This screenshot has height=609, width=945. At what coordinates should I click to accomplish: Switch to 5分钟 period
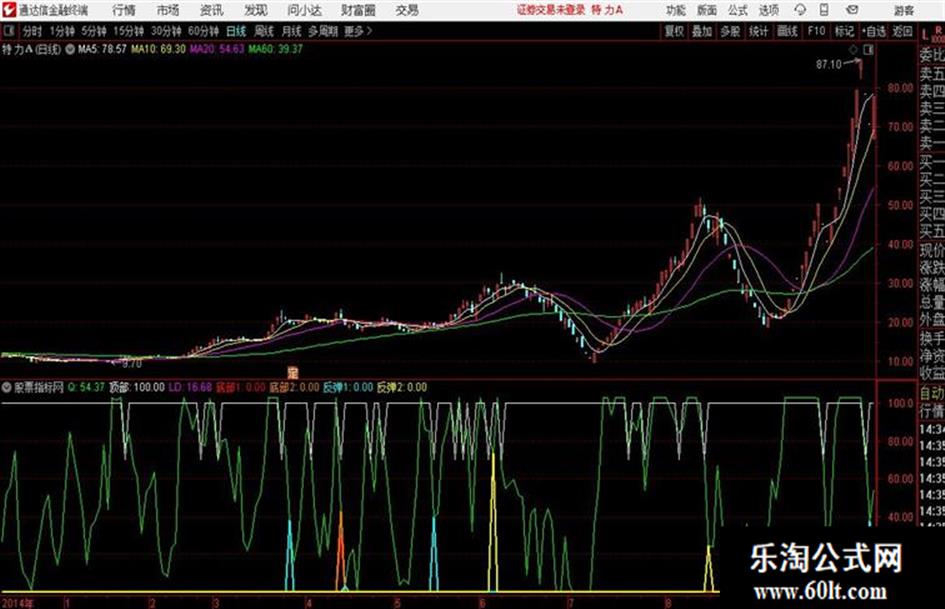point(94,31)
